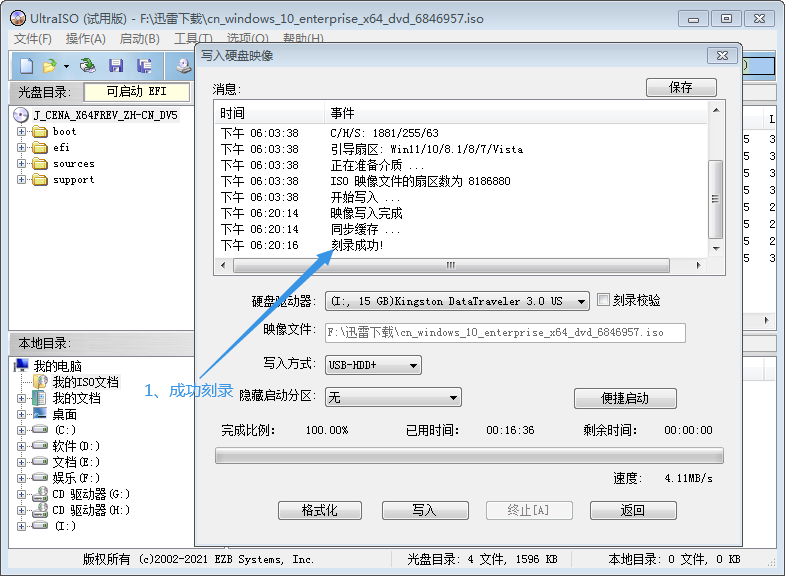This screenshot has height=576, width=785.
Task: Close the 写入硬盘映像 dialog
Action: point(722,56)
